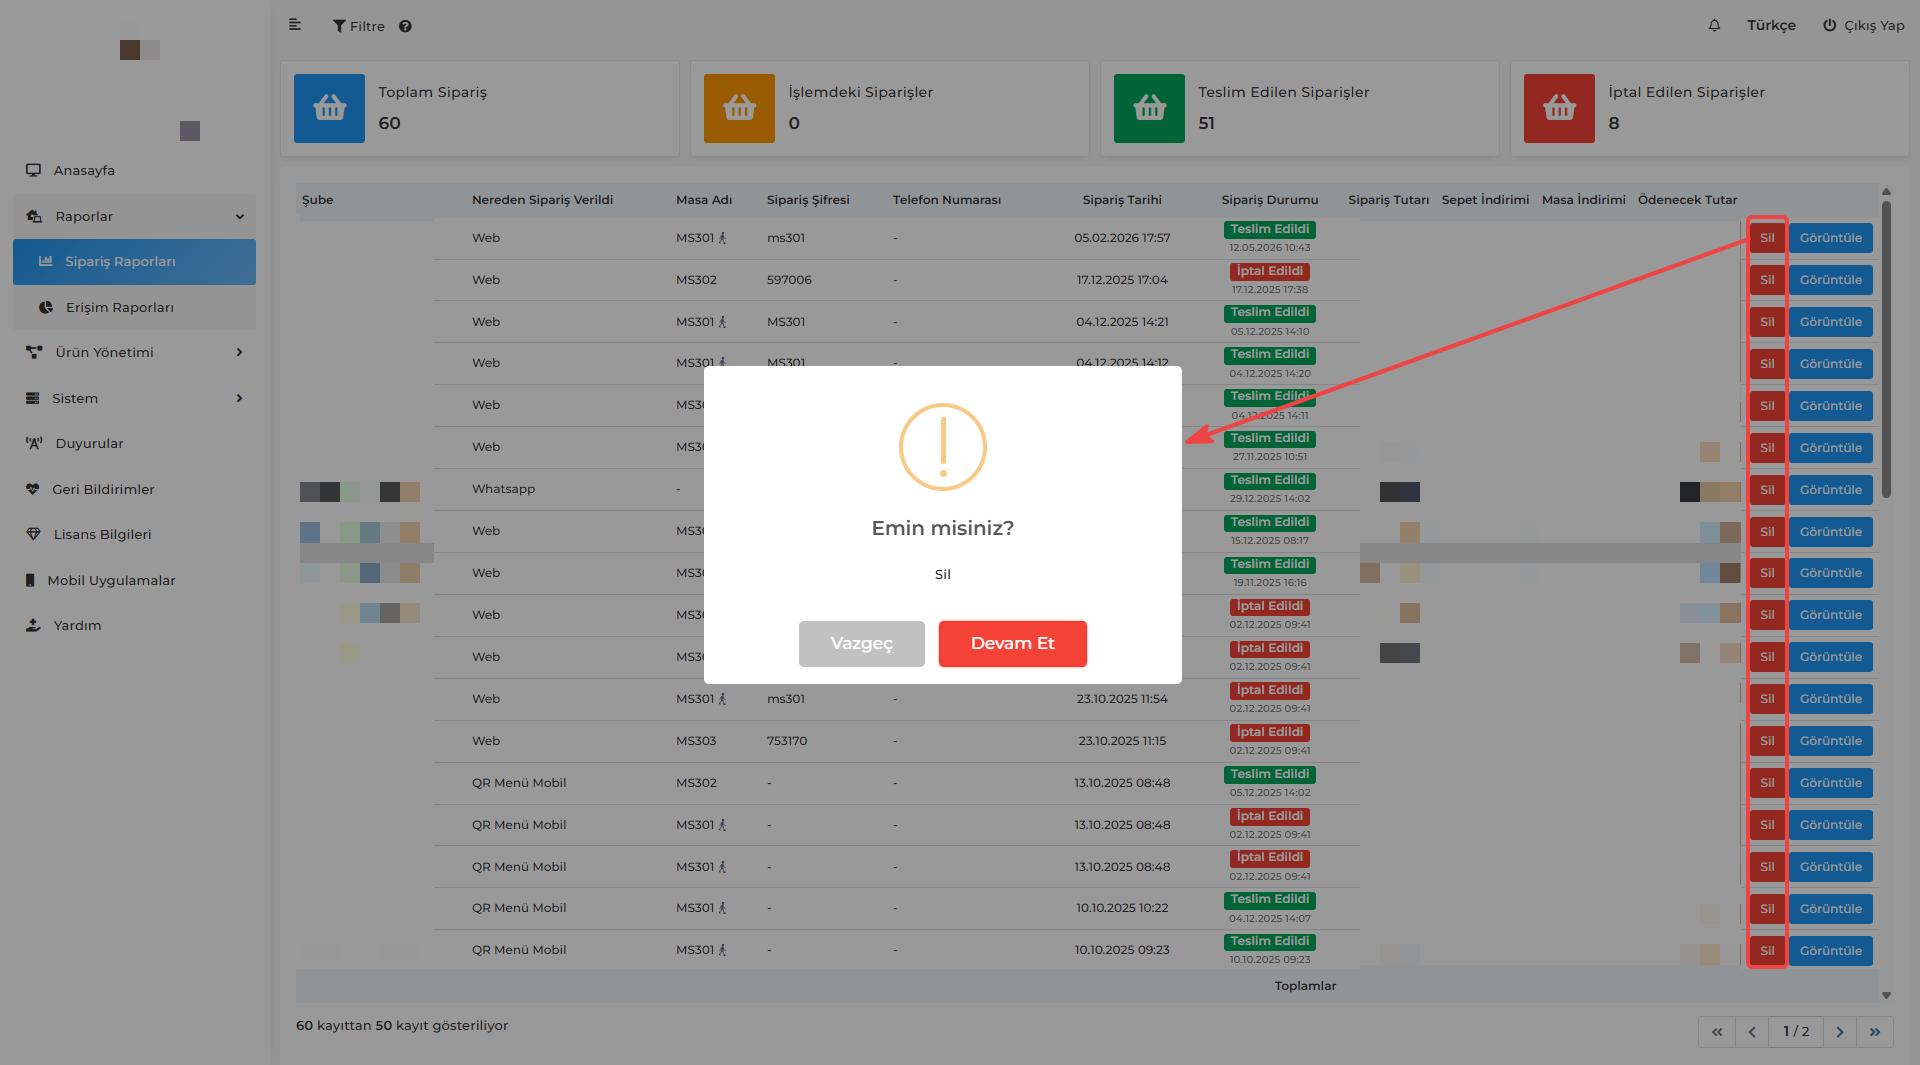The height and width of the screenshot is (1065, 1920).
Task: Click the blue Toplam Sipariş basket icon
Action: point(329,108)
